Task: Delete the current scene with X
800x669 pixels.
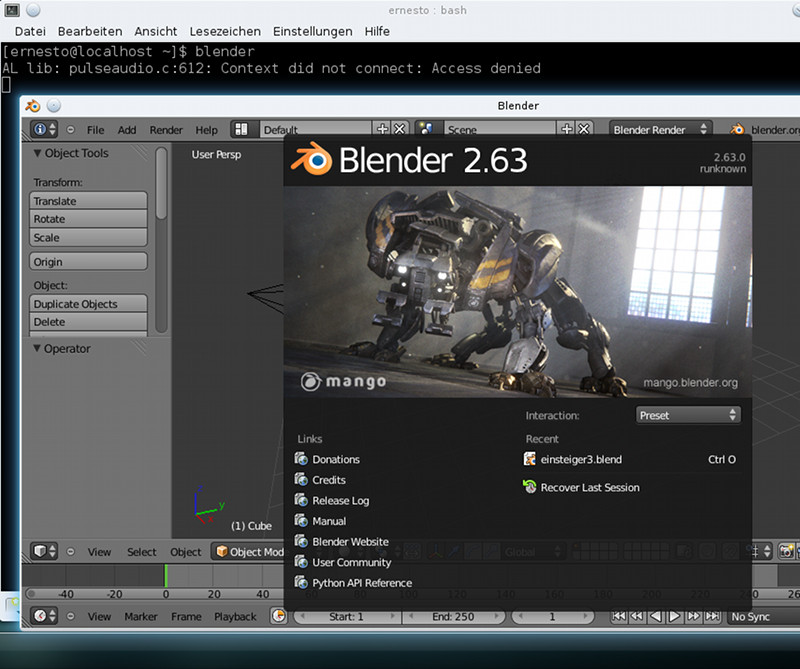Action: coord(584,129)
